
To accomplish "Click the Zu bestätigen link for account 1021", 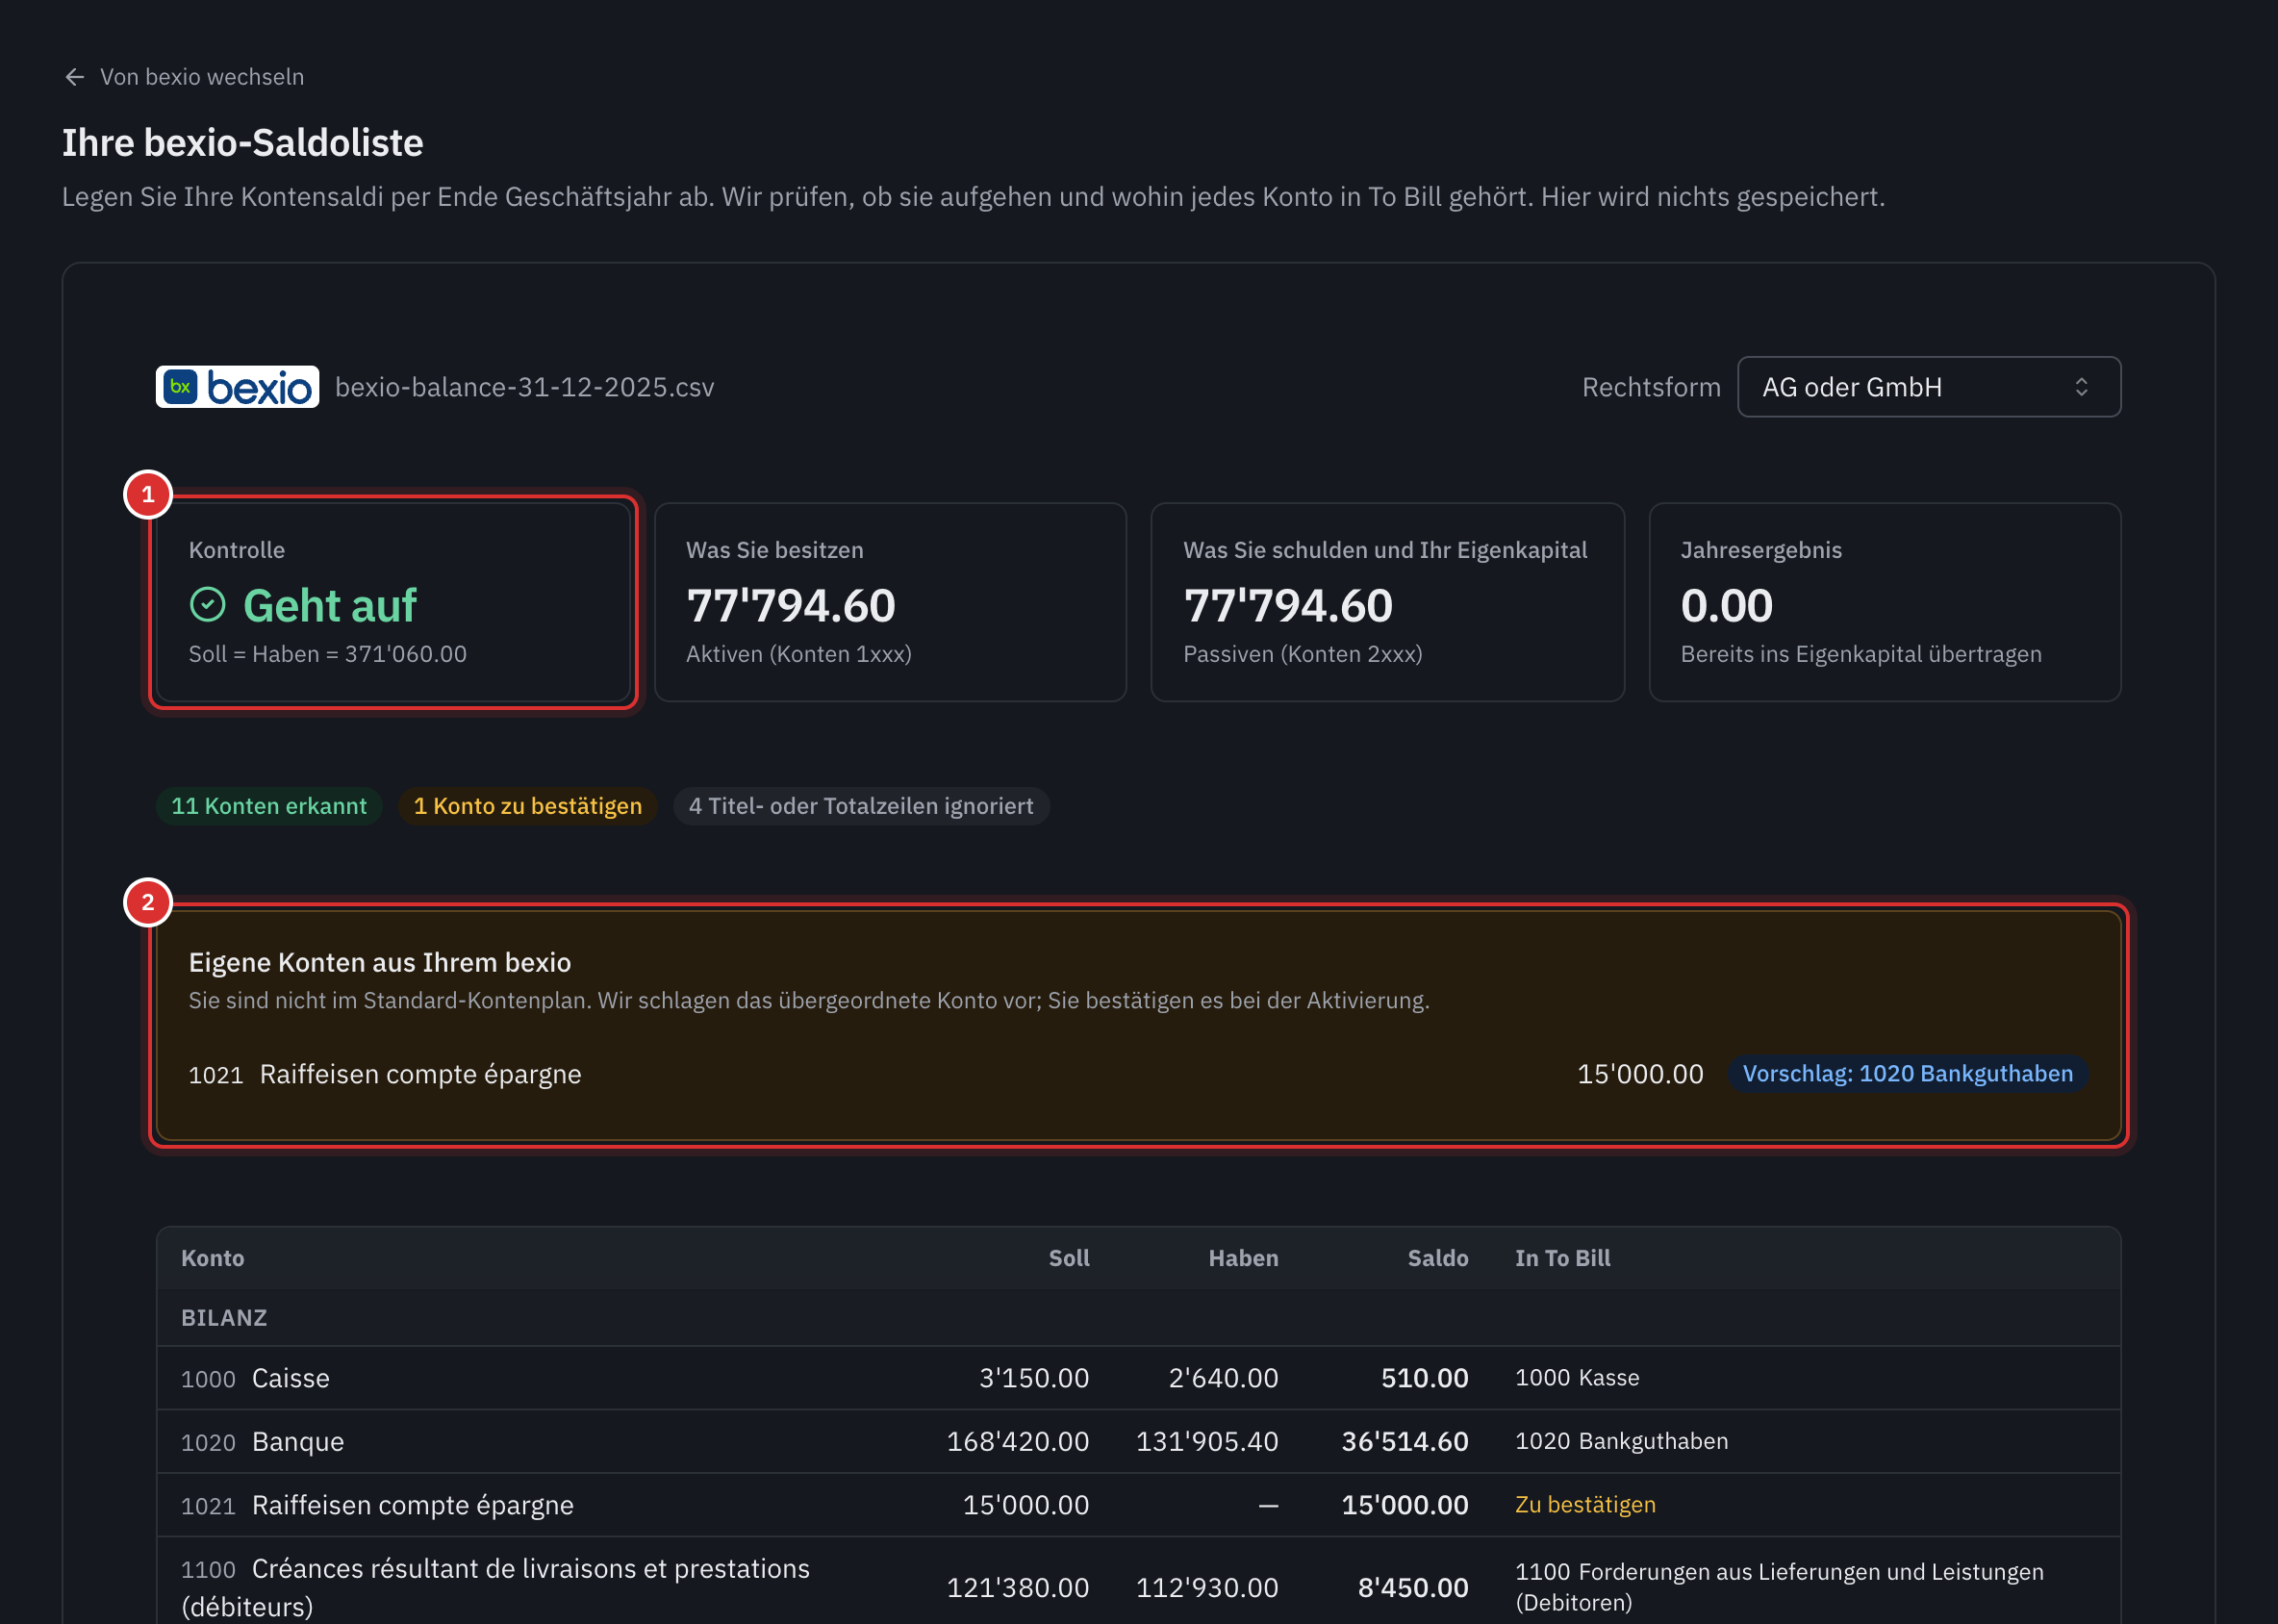I will click(1585, 1504).
